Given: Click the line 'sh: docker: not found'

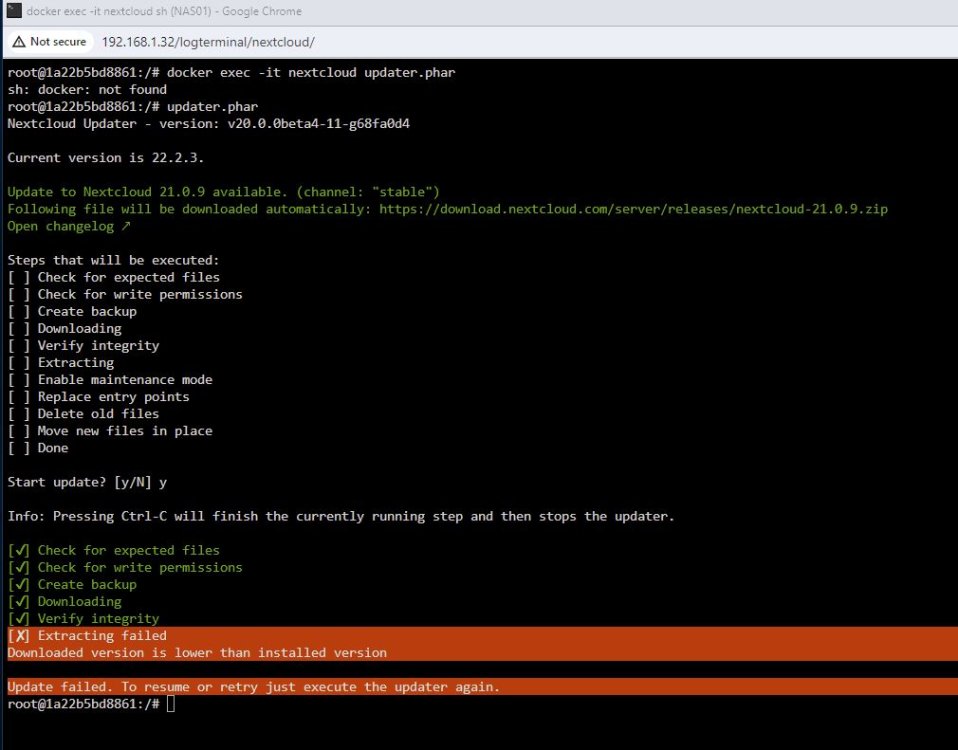Looking at the screenshot, I should point(87,89).
